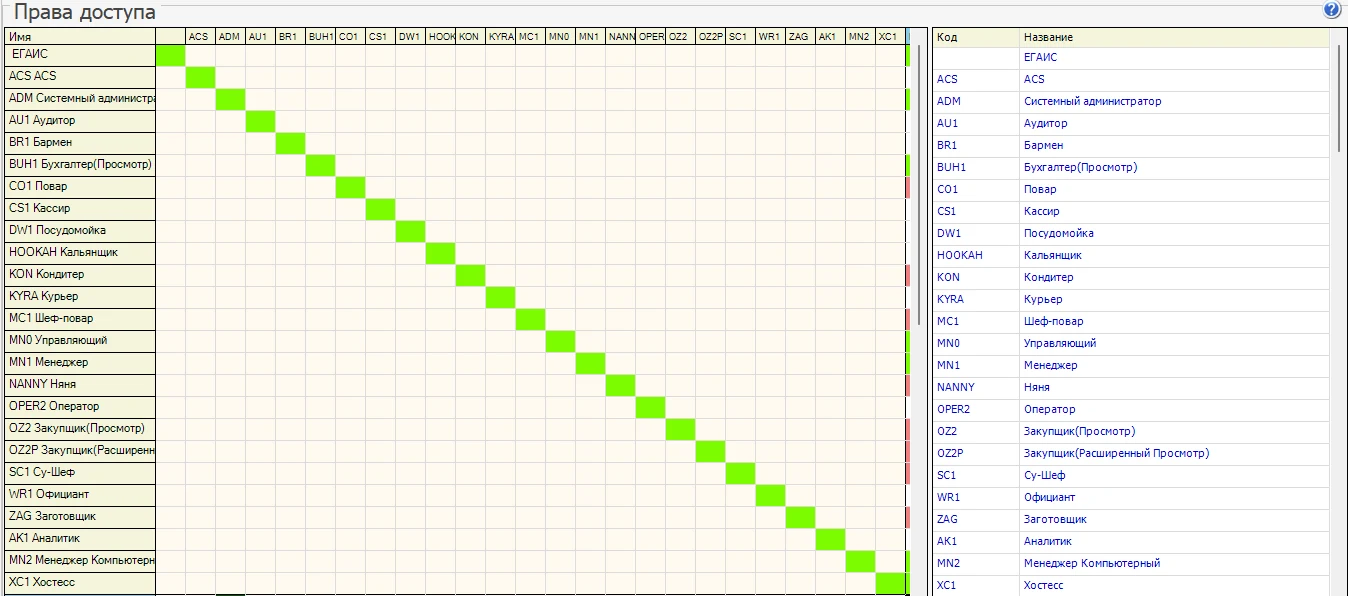Toggle the green cell in AK1 Аналитик row
The width and height of the screenshot is (1348, 596).
pyautogui.click(x=831, y=540)
